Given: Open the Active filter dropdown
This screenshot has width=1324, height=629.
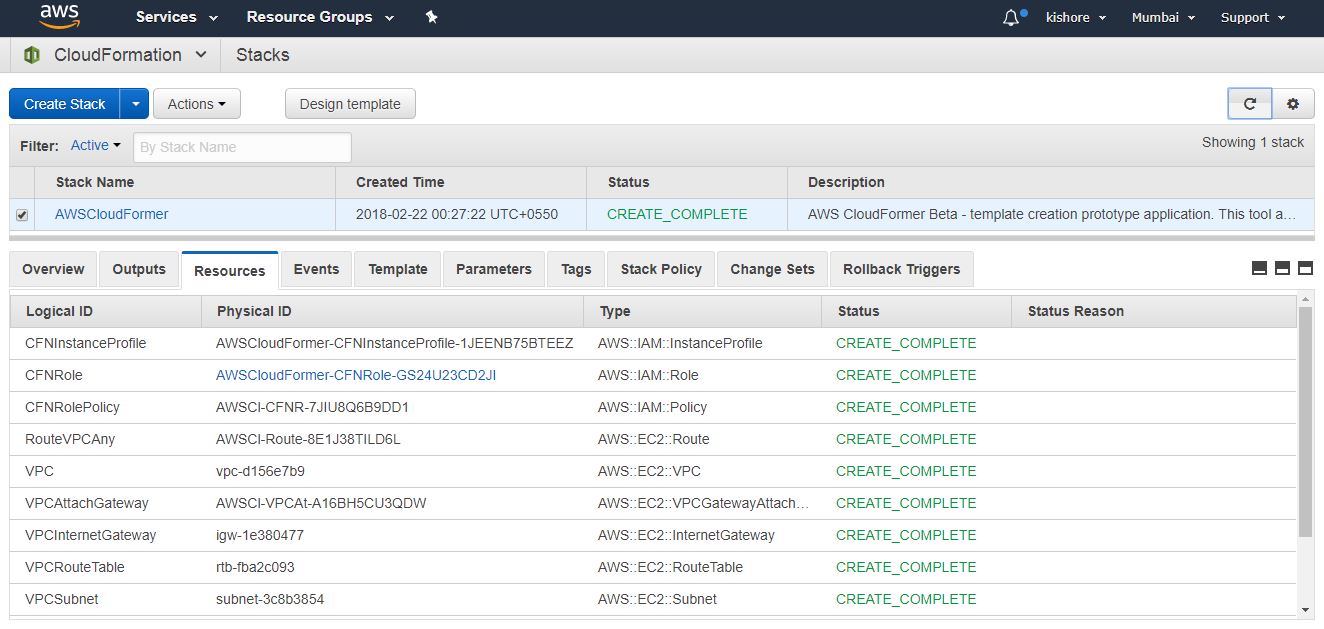Looking at the screenshot, I should [x=95, y=146].
